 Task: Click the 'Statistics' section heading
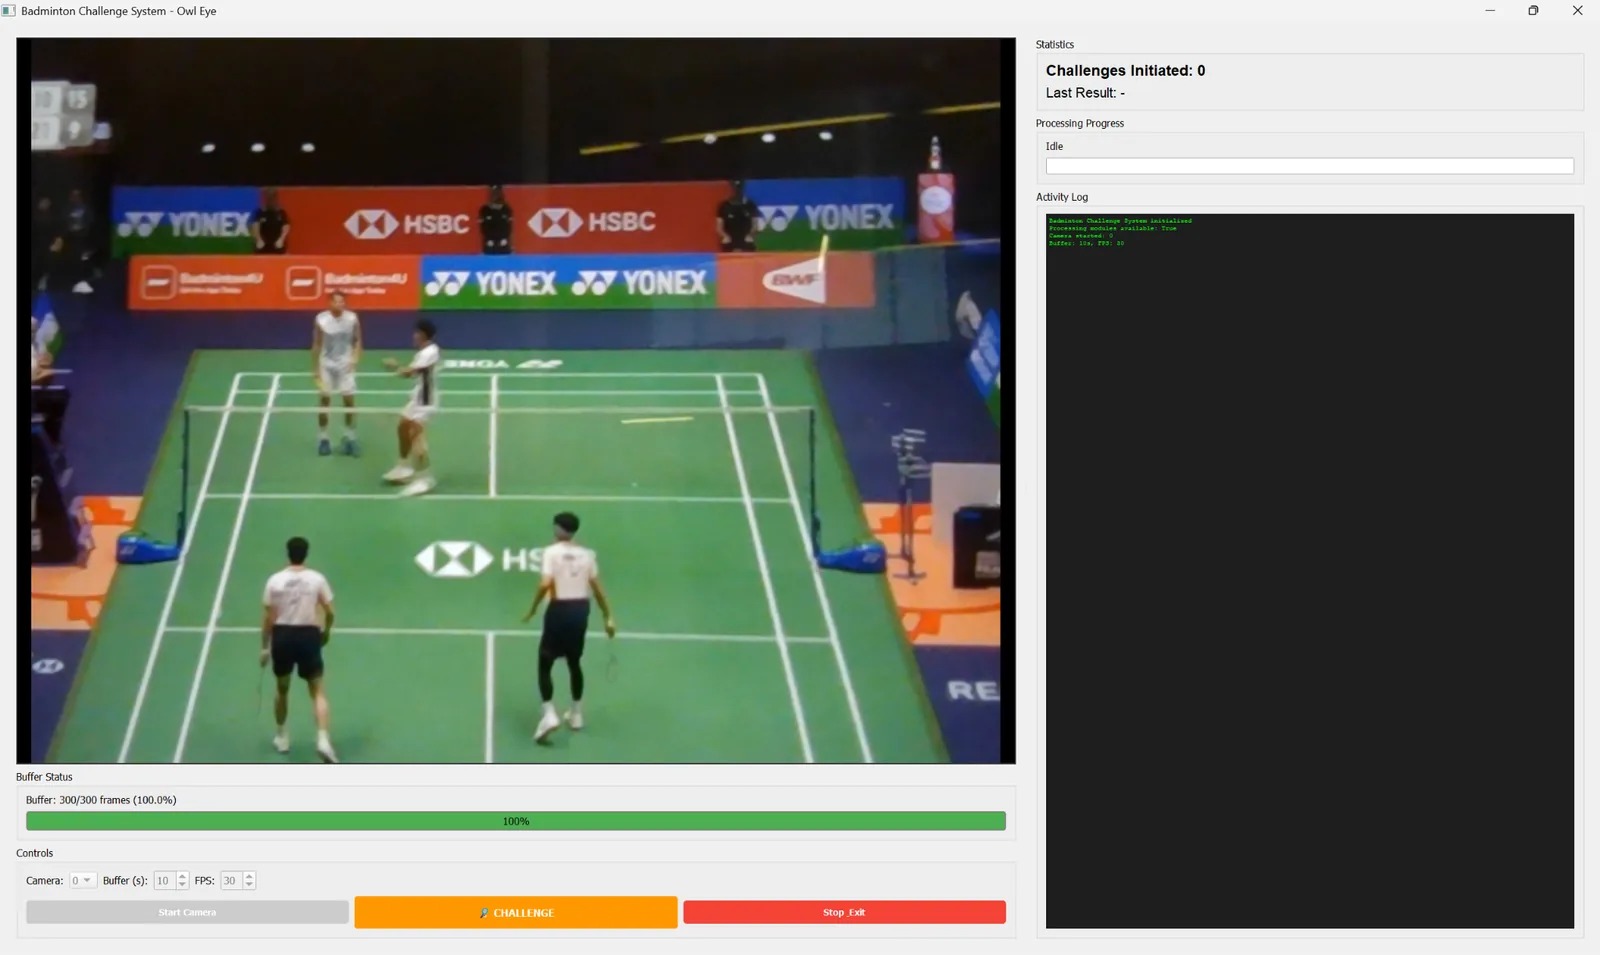coord(1055,45)
